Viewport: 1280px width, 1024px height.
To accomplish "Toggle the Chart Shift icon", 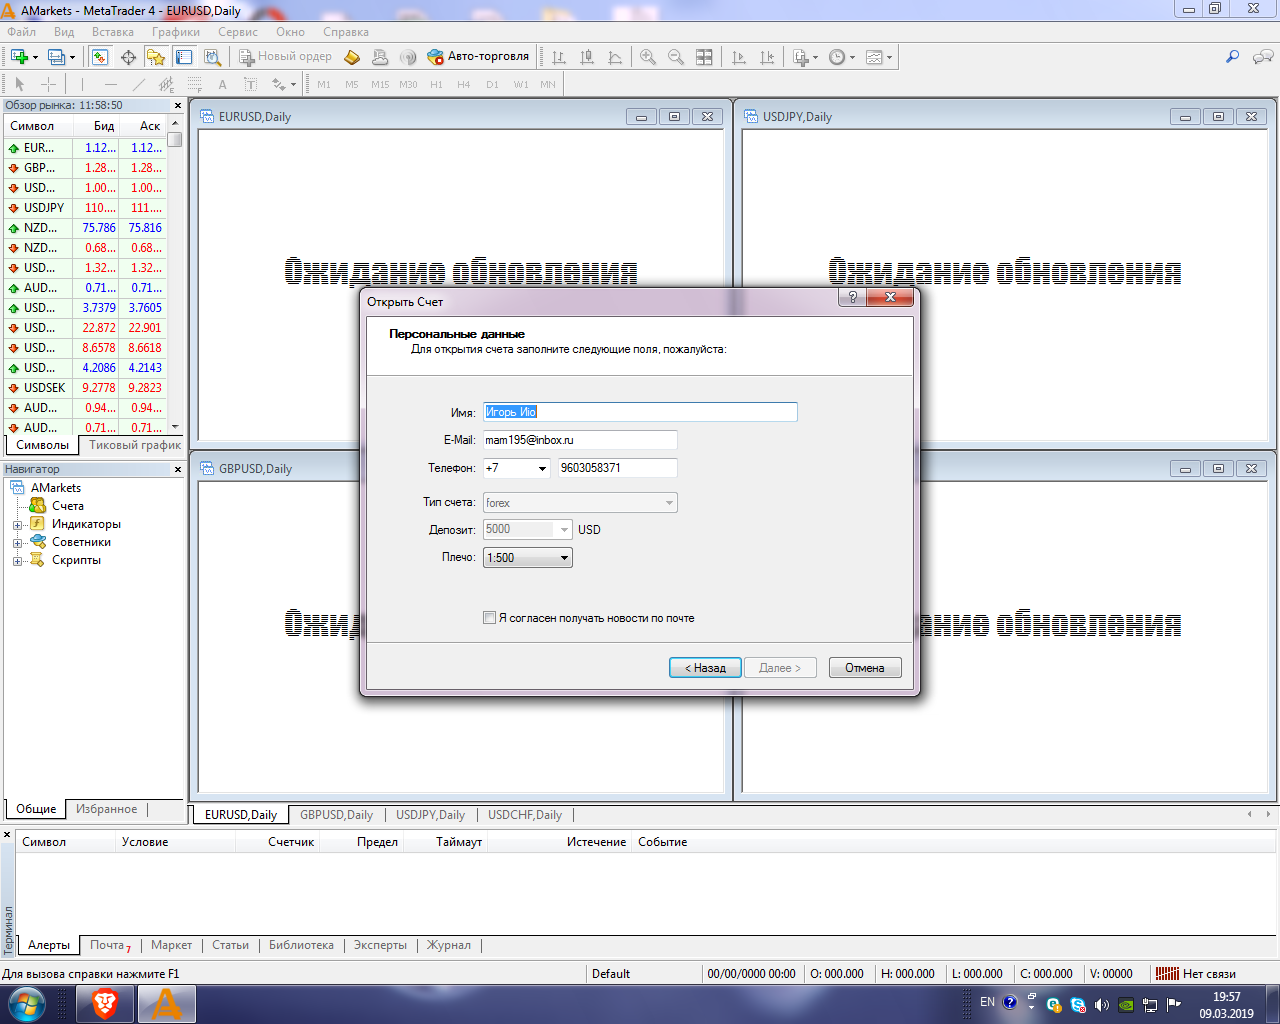I will click(767, 57).
